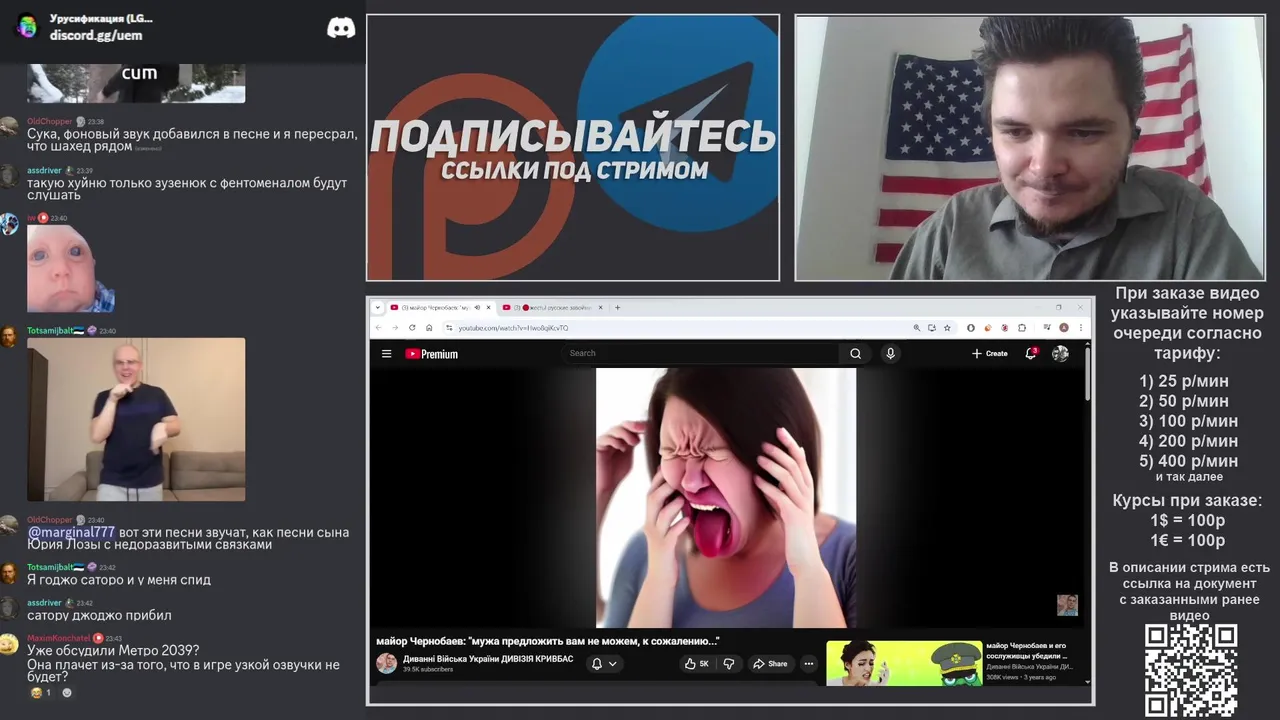Open the channel avatar under the video
1280x720 pixels.
pyautogui.click(x=386, y=663)
